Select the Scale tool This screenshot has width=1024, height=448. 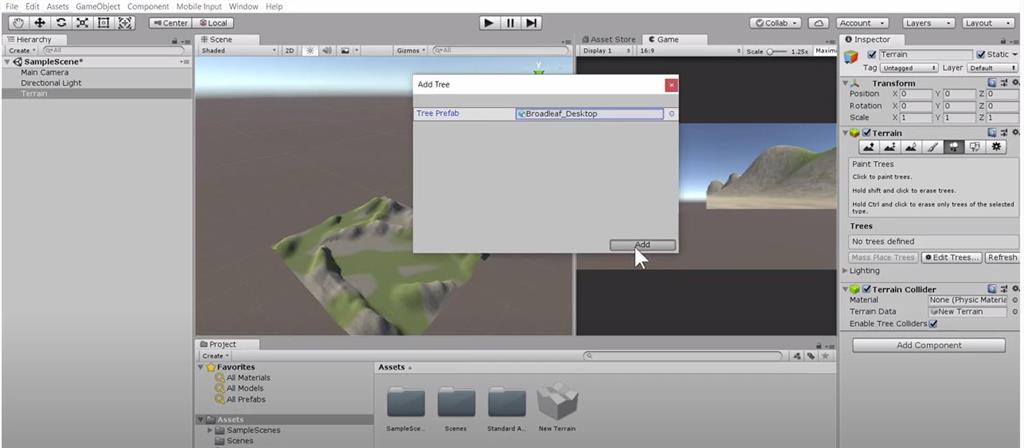82,23
